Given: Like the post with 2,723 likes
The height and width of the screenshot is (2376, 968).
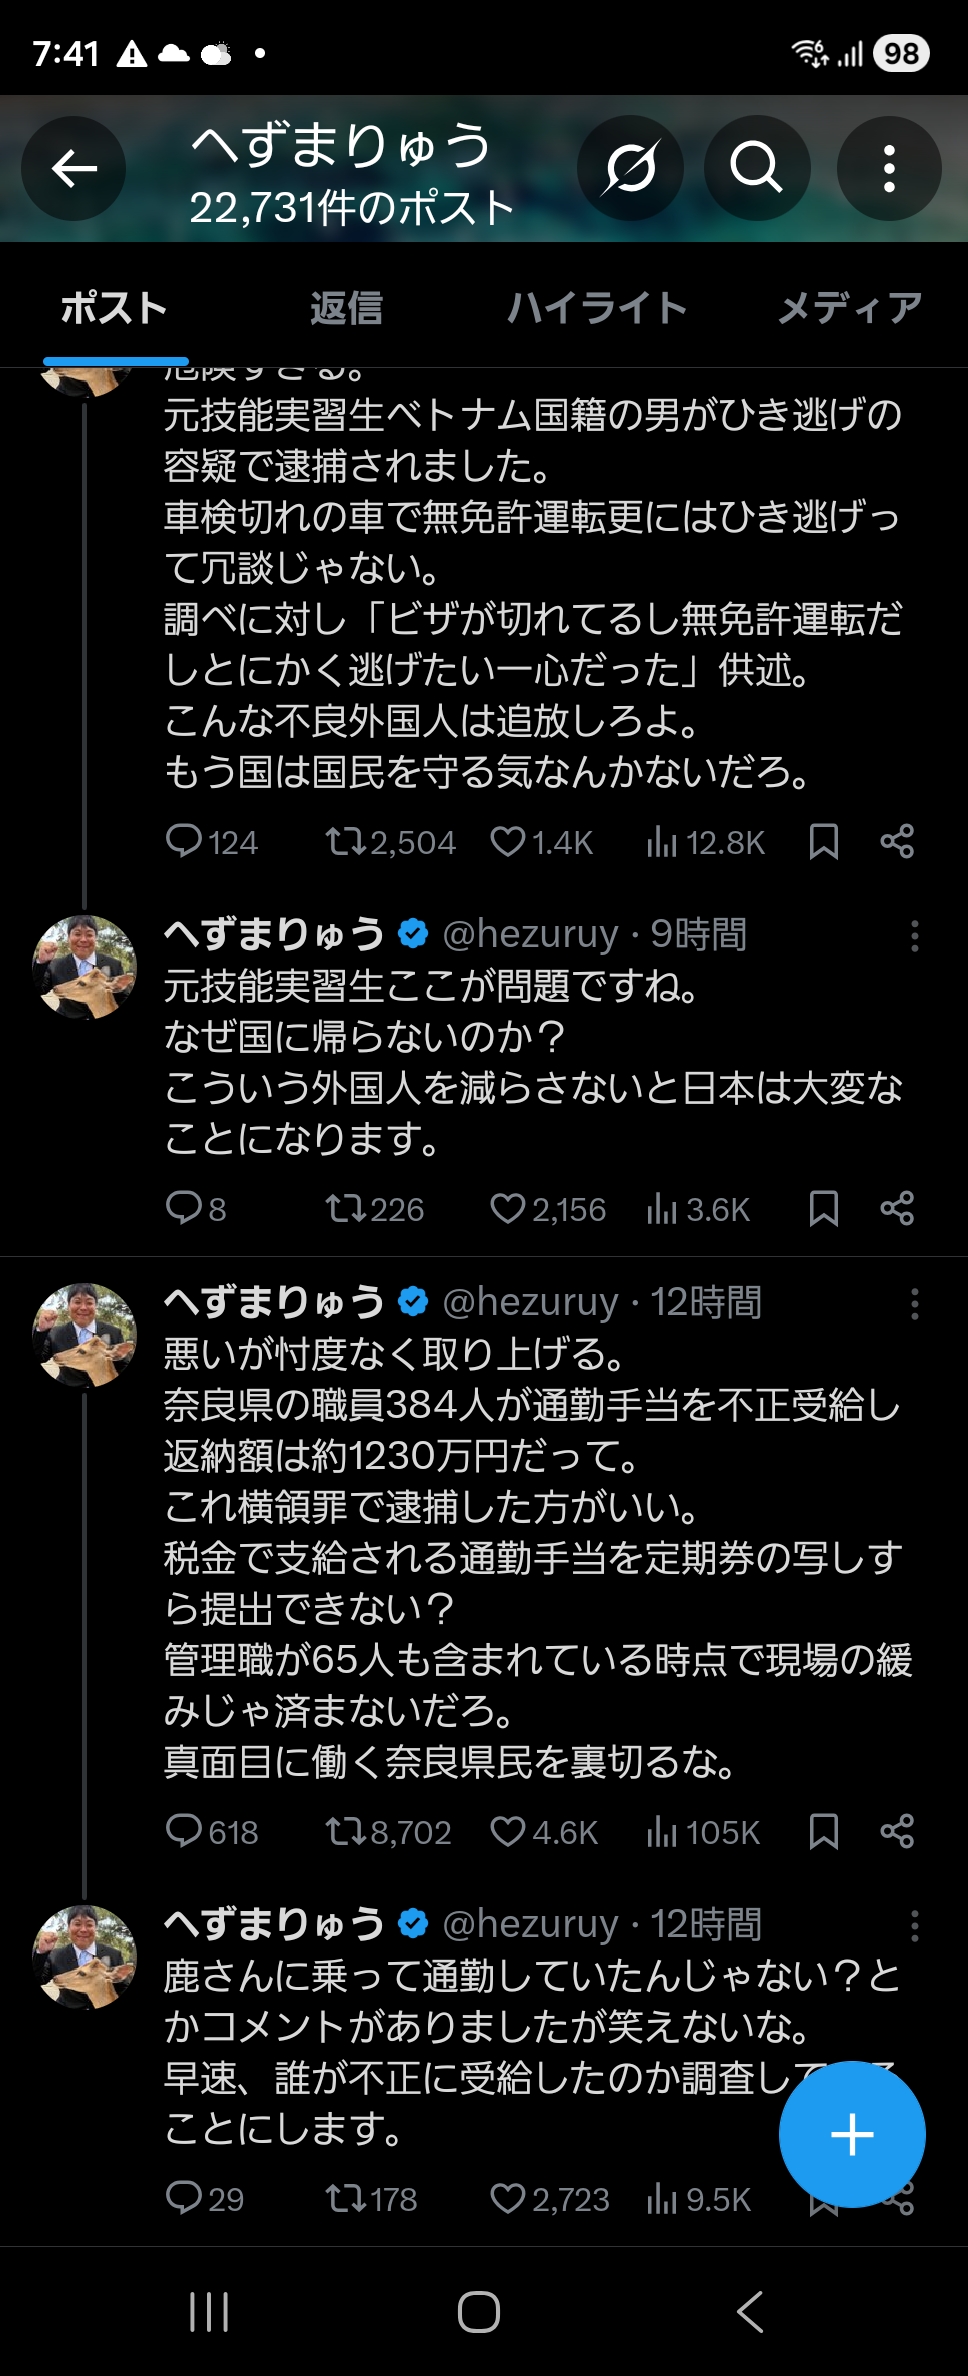Looking at the screenshot, I should (508, 2198).
